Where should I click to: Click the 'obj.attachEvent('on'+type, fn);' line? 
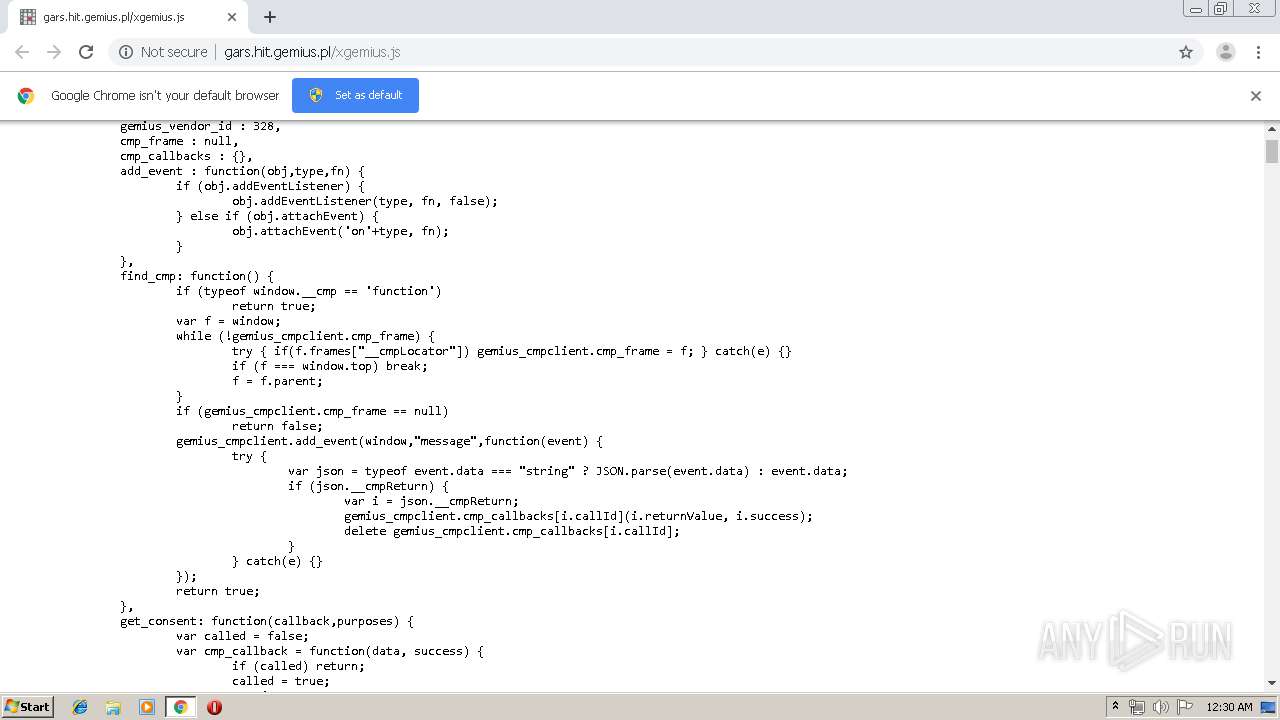[x=340, y=231]
